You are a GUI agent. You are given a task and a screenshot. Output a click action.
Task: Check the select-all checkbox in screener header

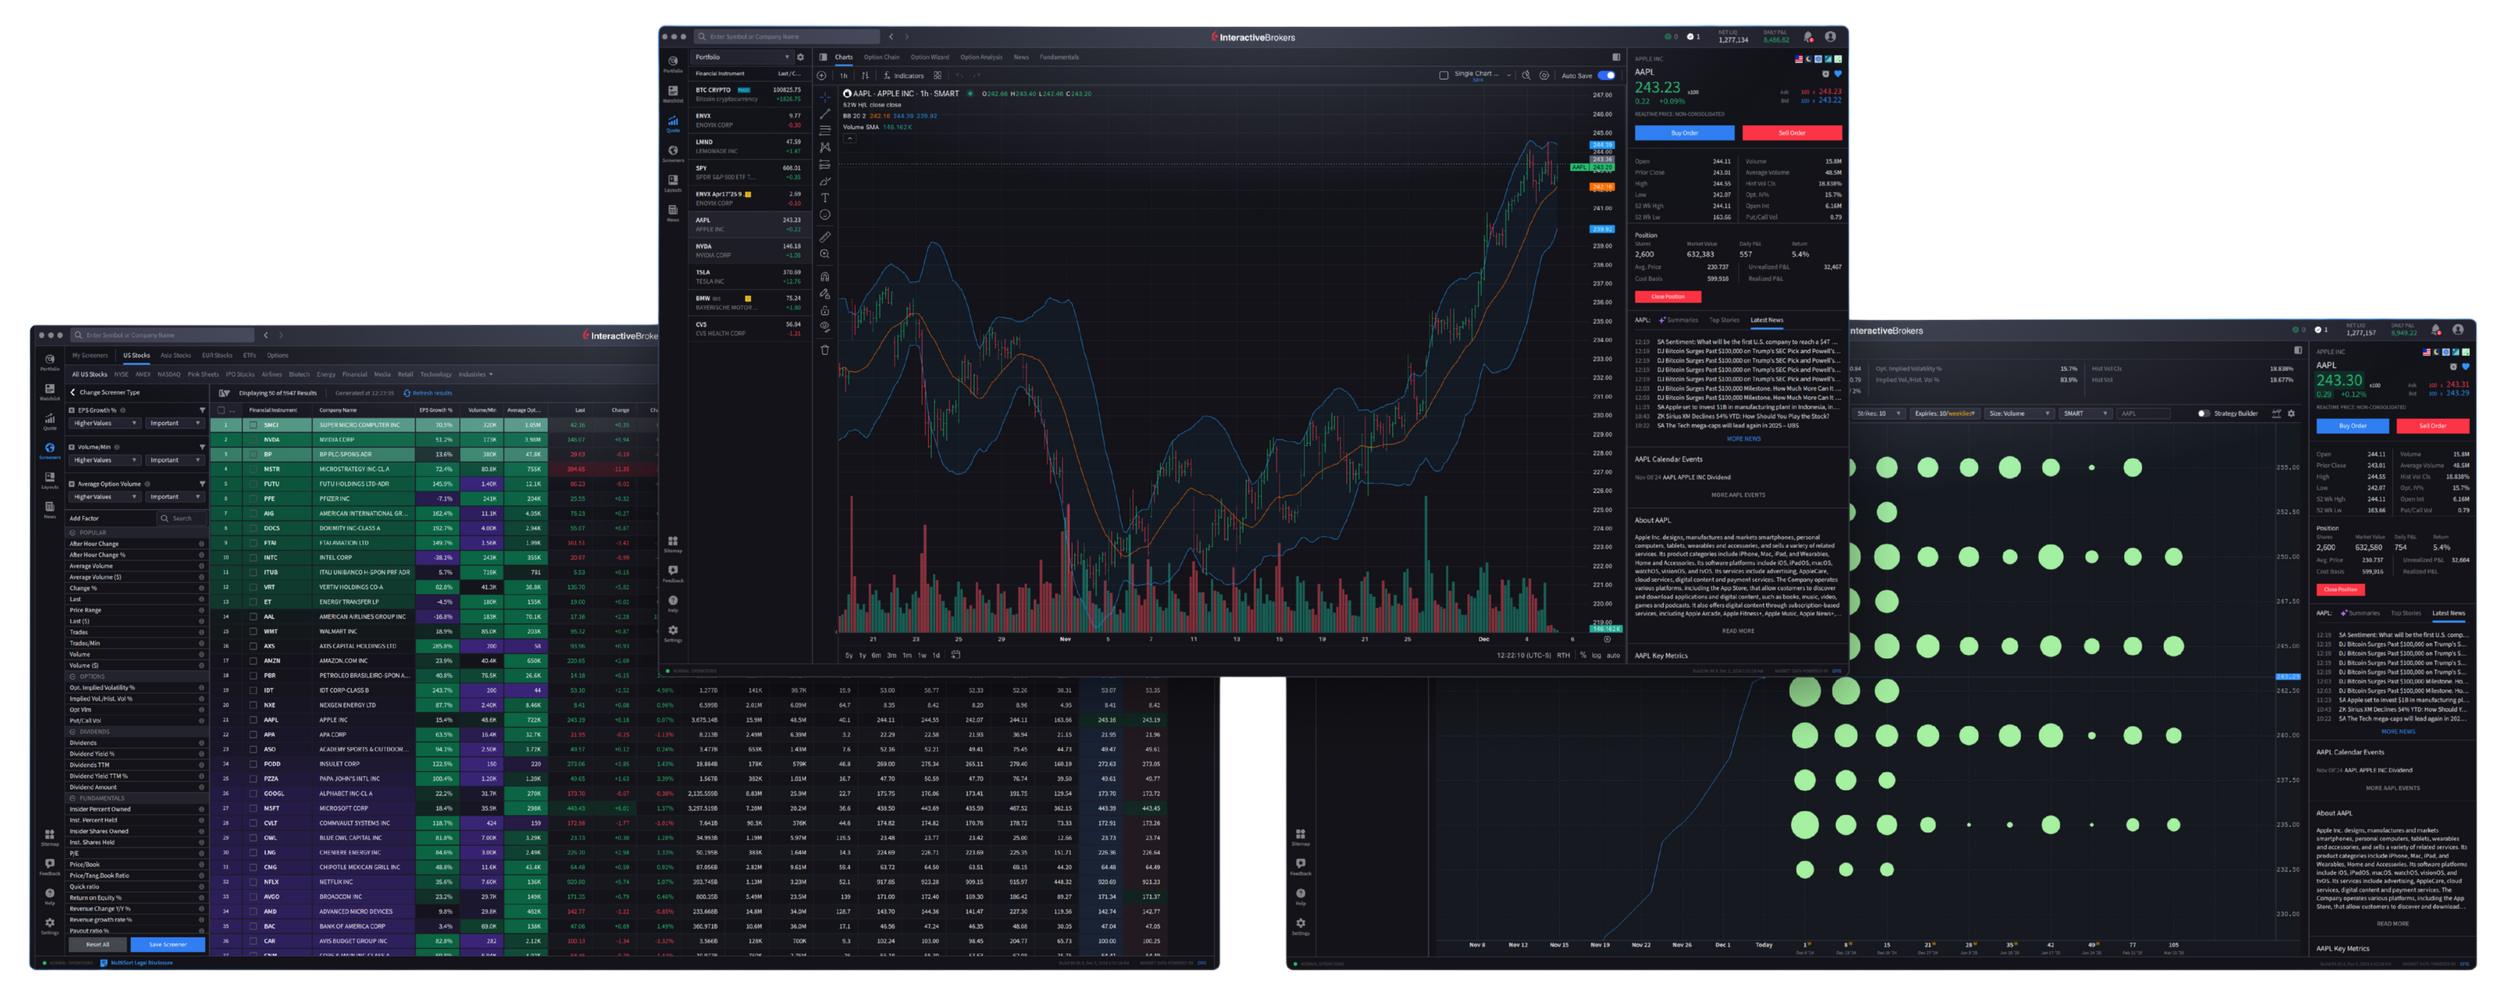222,410
